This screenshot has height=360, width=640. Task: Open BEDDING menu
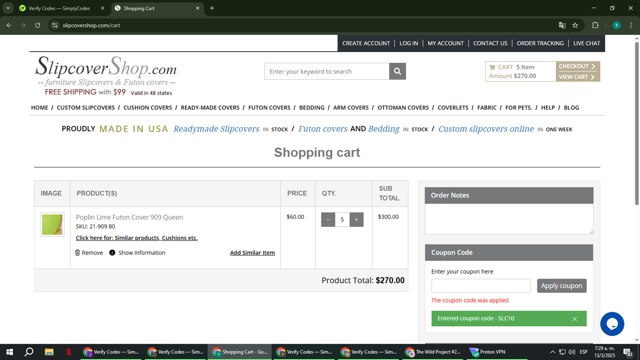(312, 108)
